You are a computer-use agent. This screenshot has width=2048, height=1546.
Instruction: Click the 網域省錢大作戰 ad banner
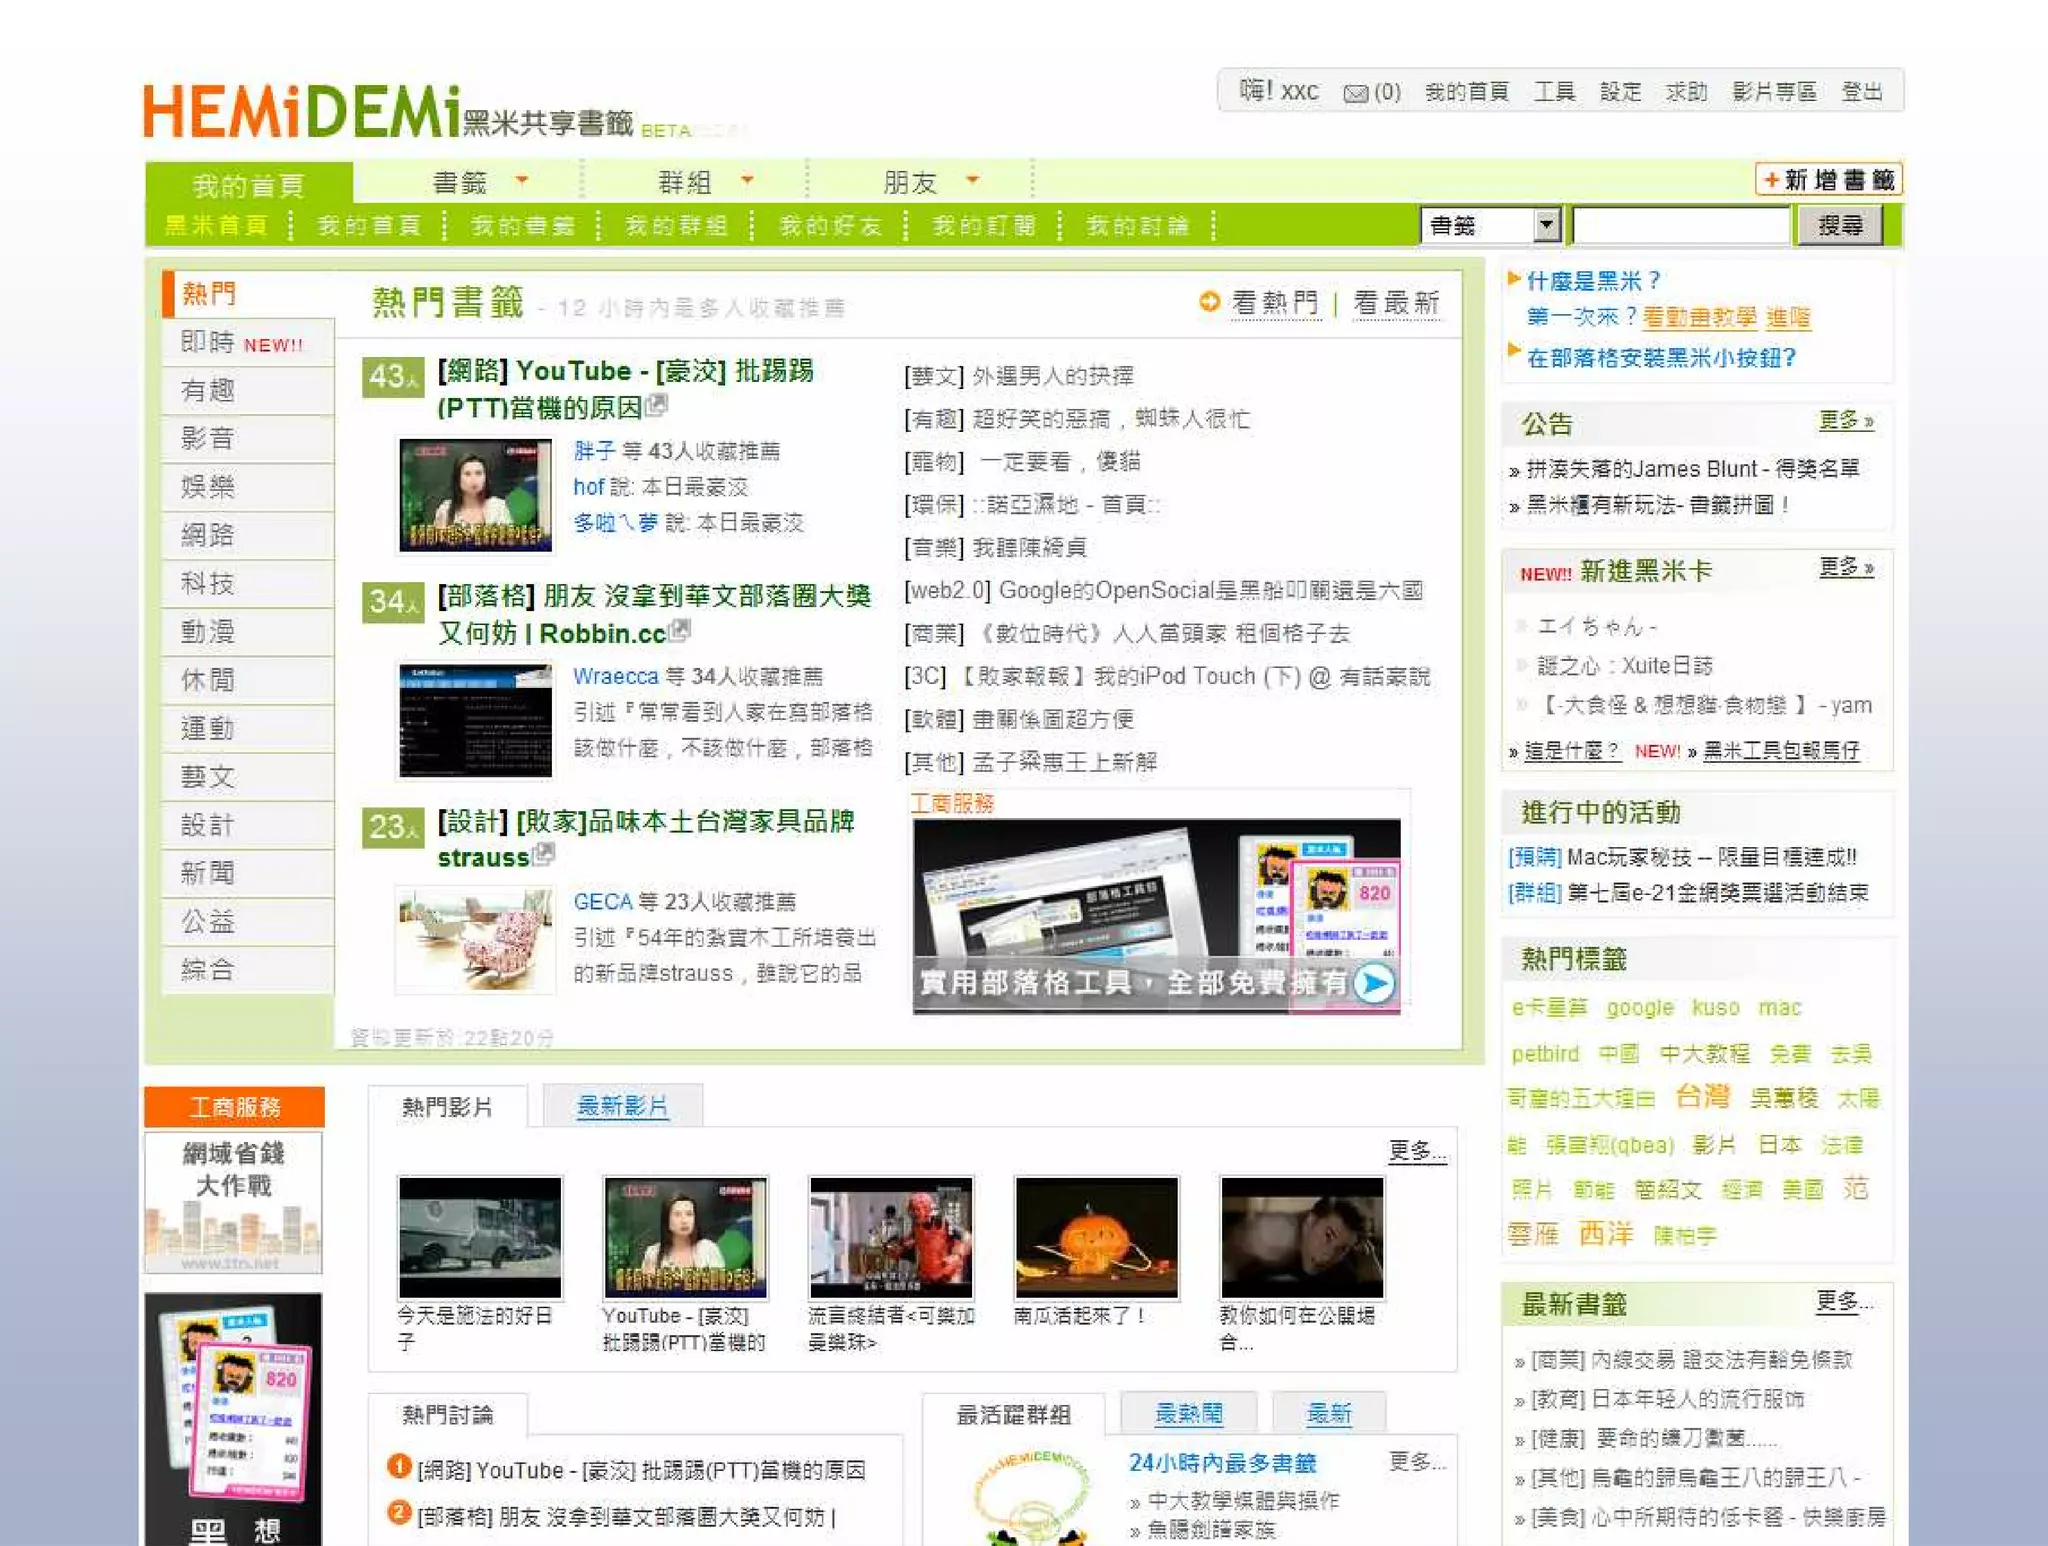tap(233, 1202)
